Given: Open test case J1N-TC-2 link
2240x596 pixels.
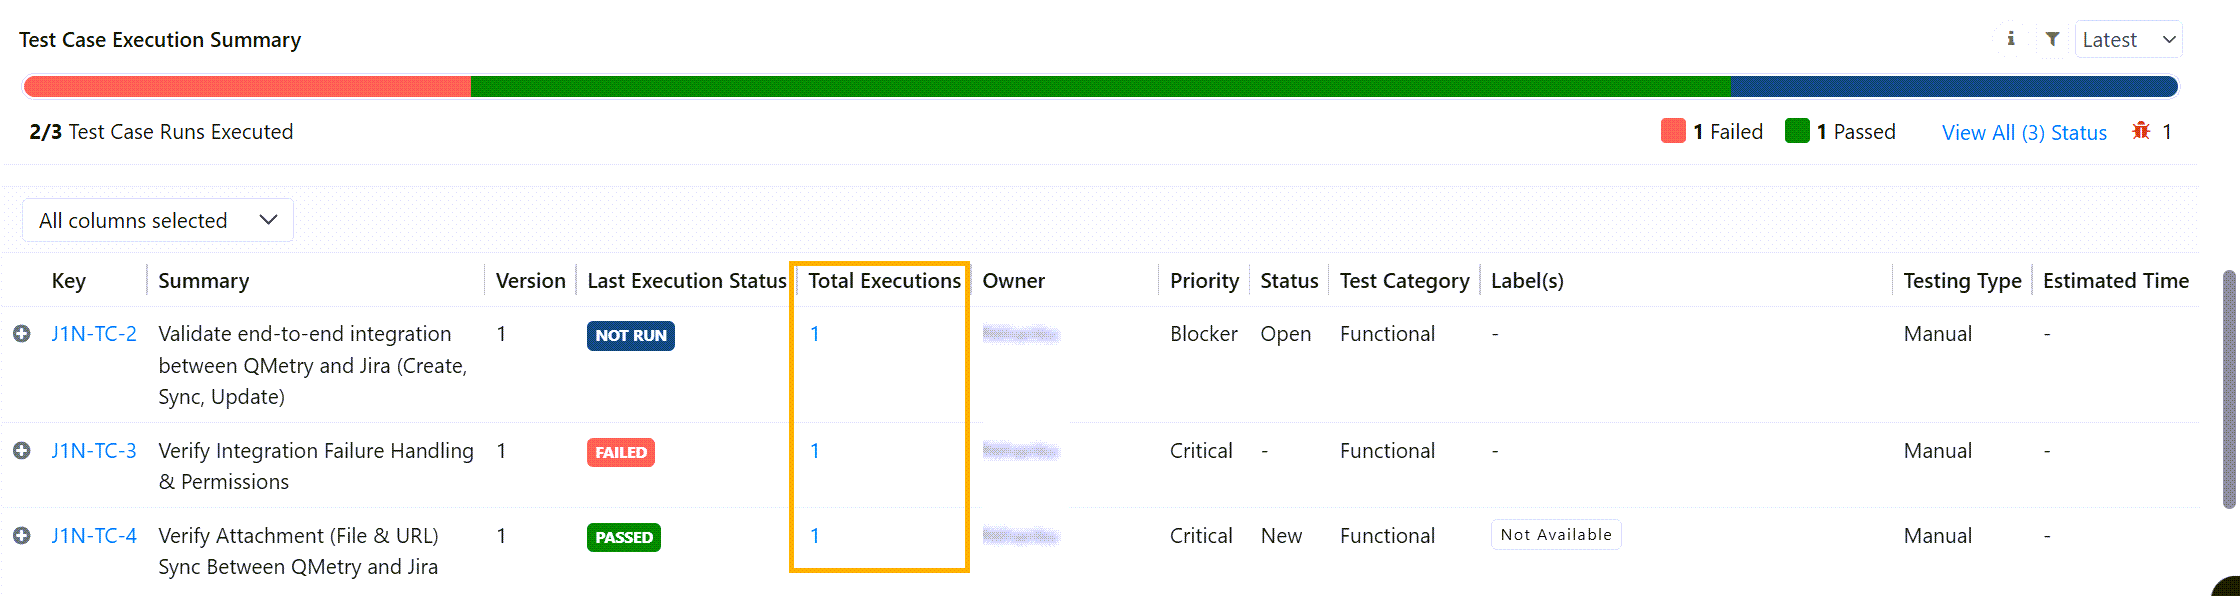Looking at the screenshot, I should coord(94,334).
